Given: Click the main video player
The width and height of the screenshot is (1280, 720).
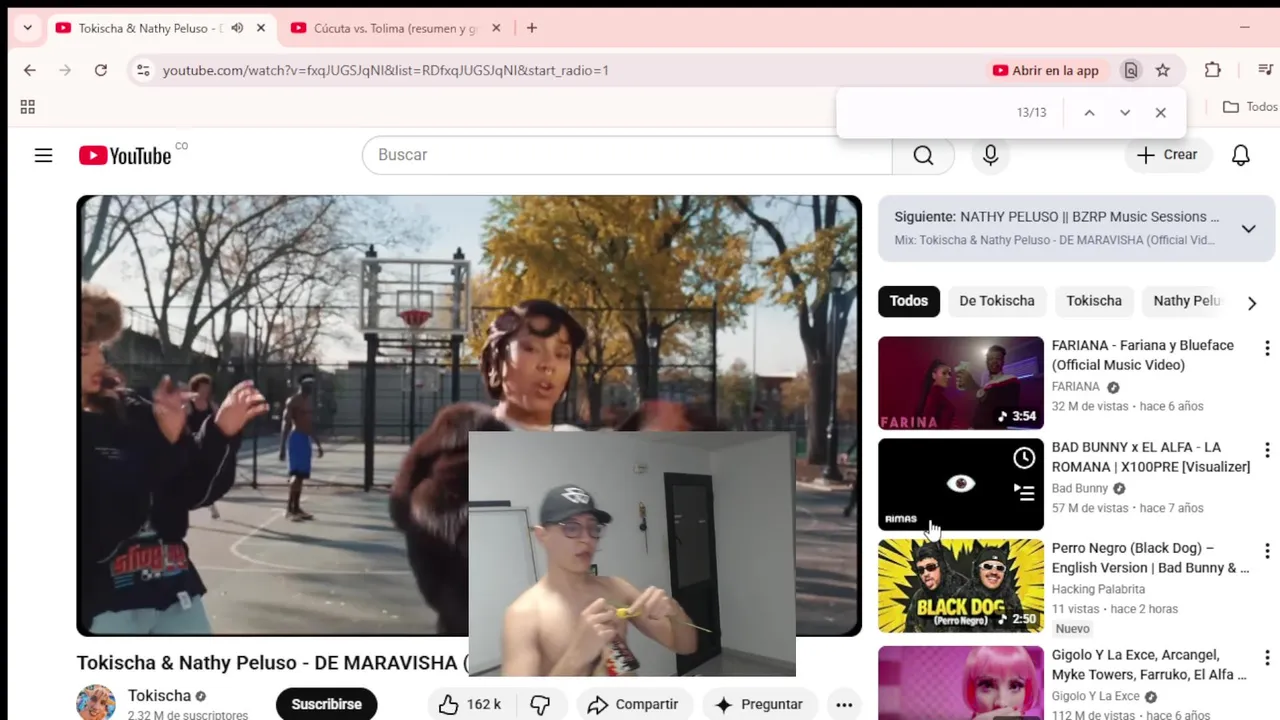Looking at the screenshot, I should 469,415.
